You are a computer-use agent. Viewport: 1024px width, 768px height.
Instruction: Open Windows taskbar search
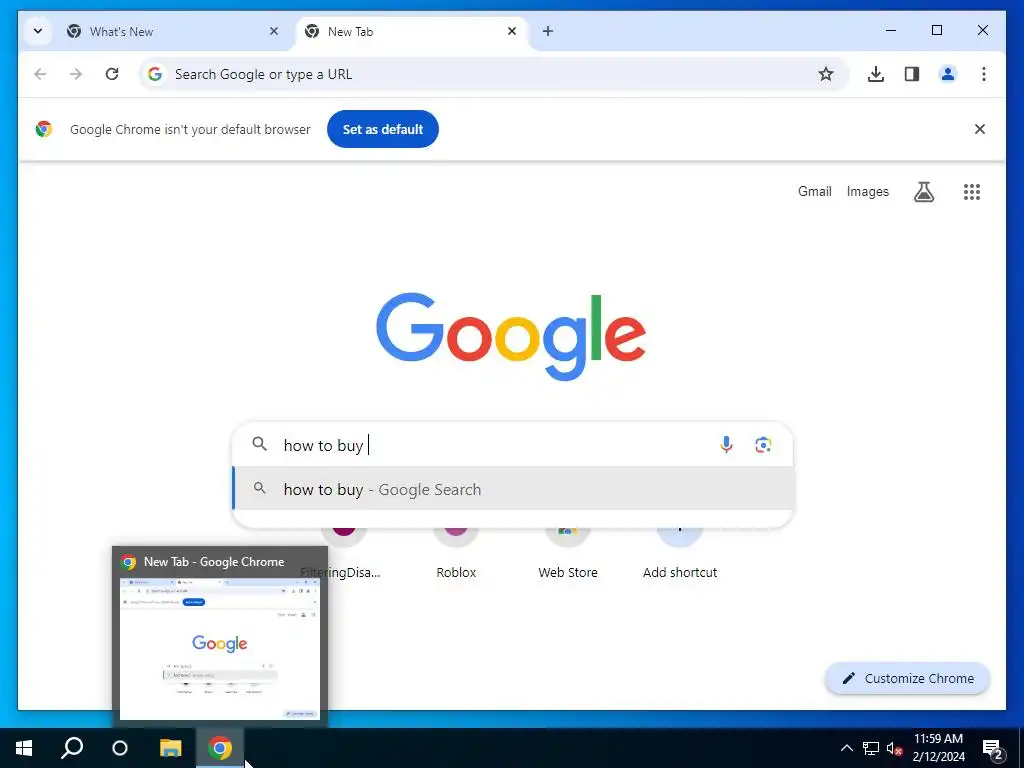(x=72, y=748)
